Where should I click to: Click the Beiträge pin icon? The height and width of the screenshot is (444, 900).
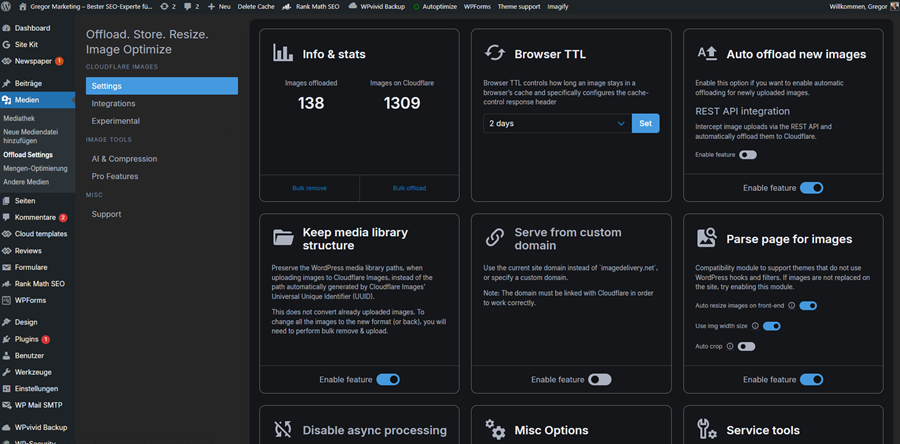click(6, 83)
